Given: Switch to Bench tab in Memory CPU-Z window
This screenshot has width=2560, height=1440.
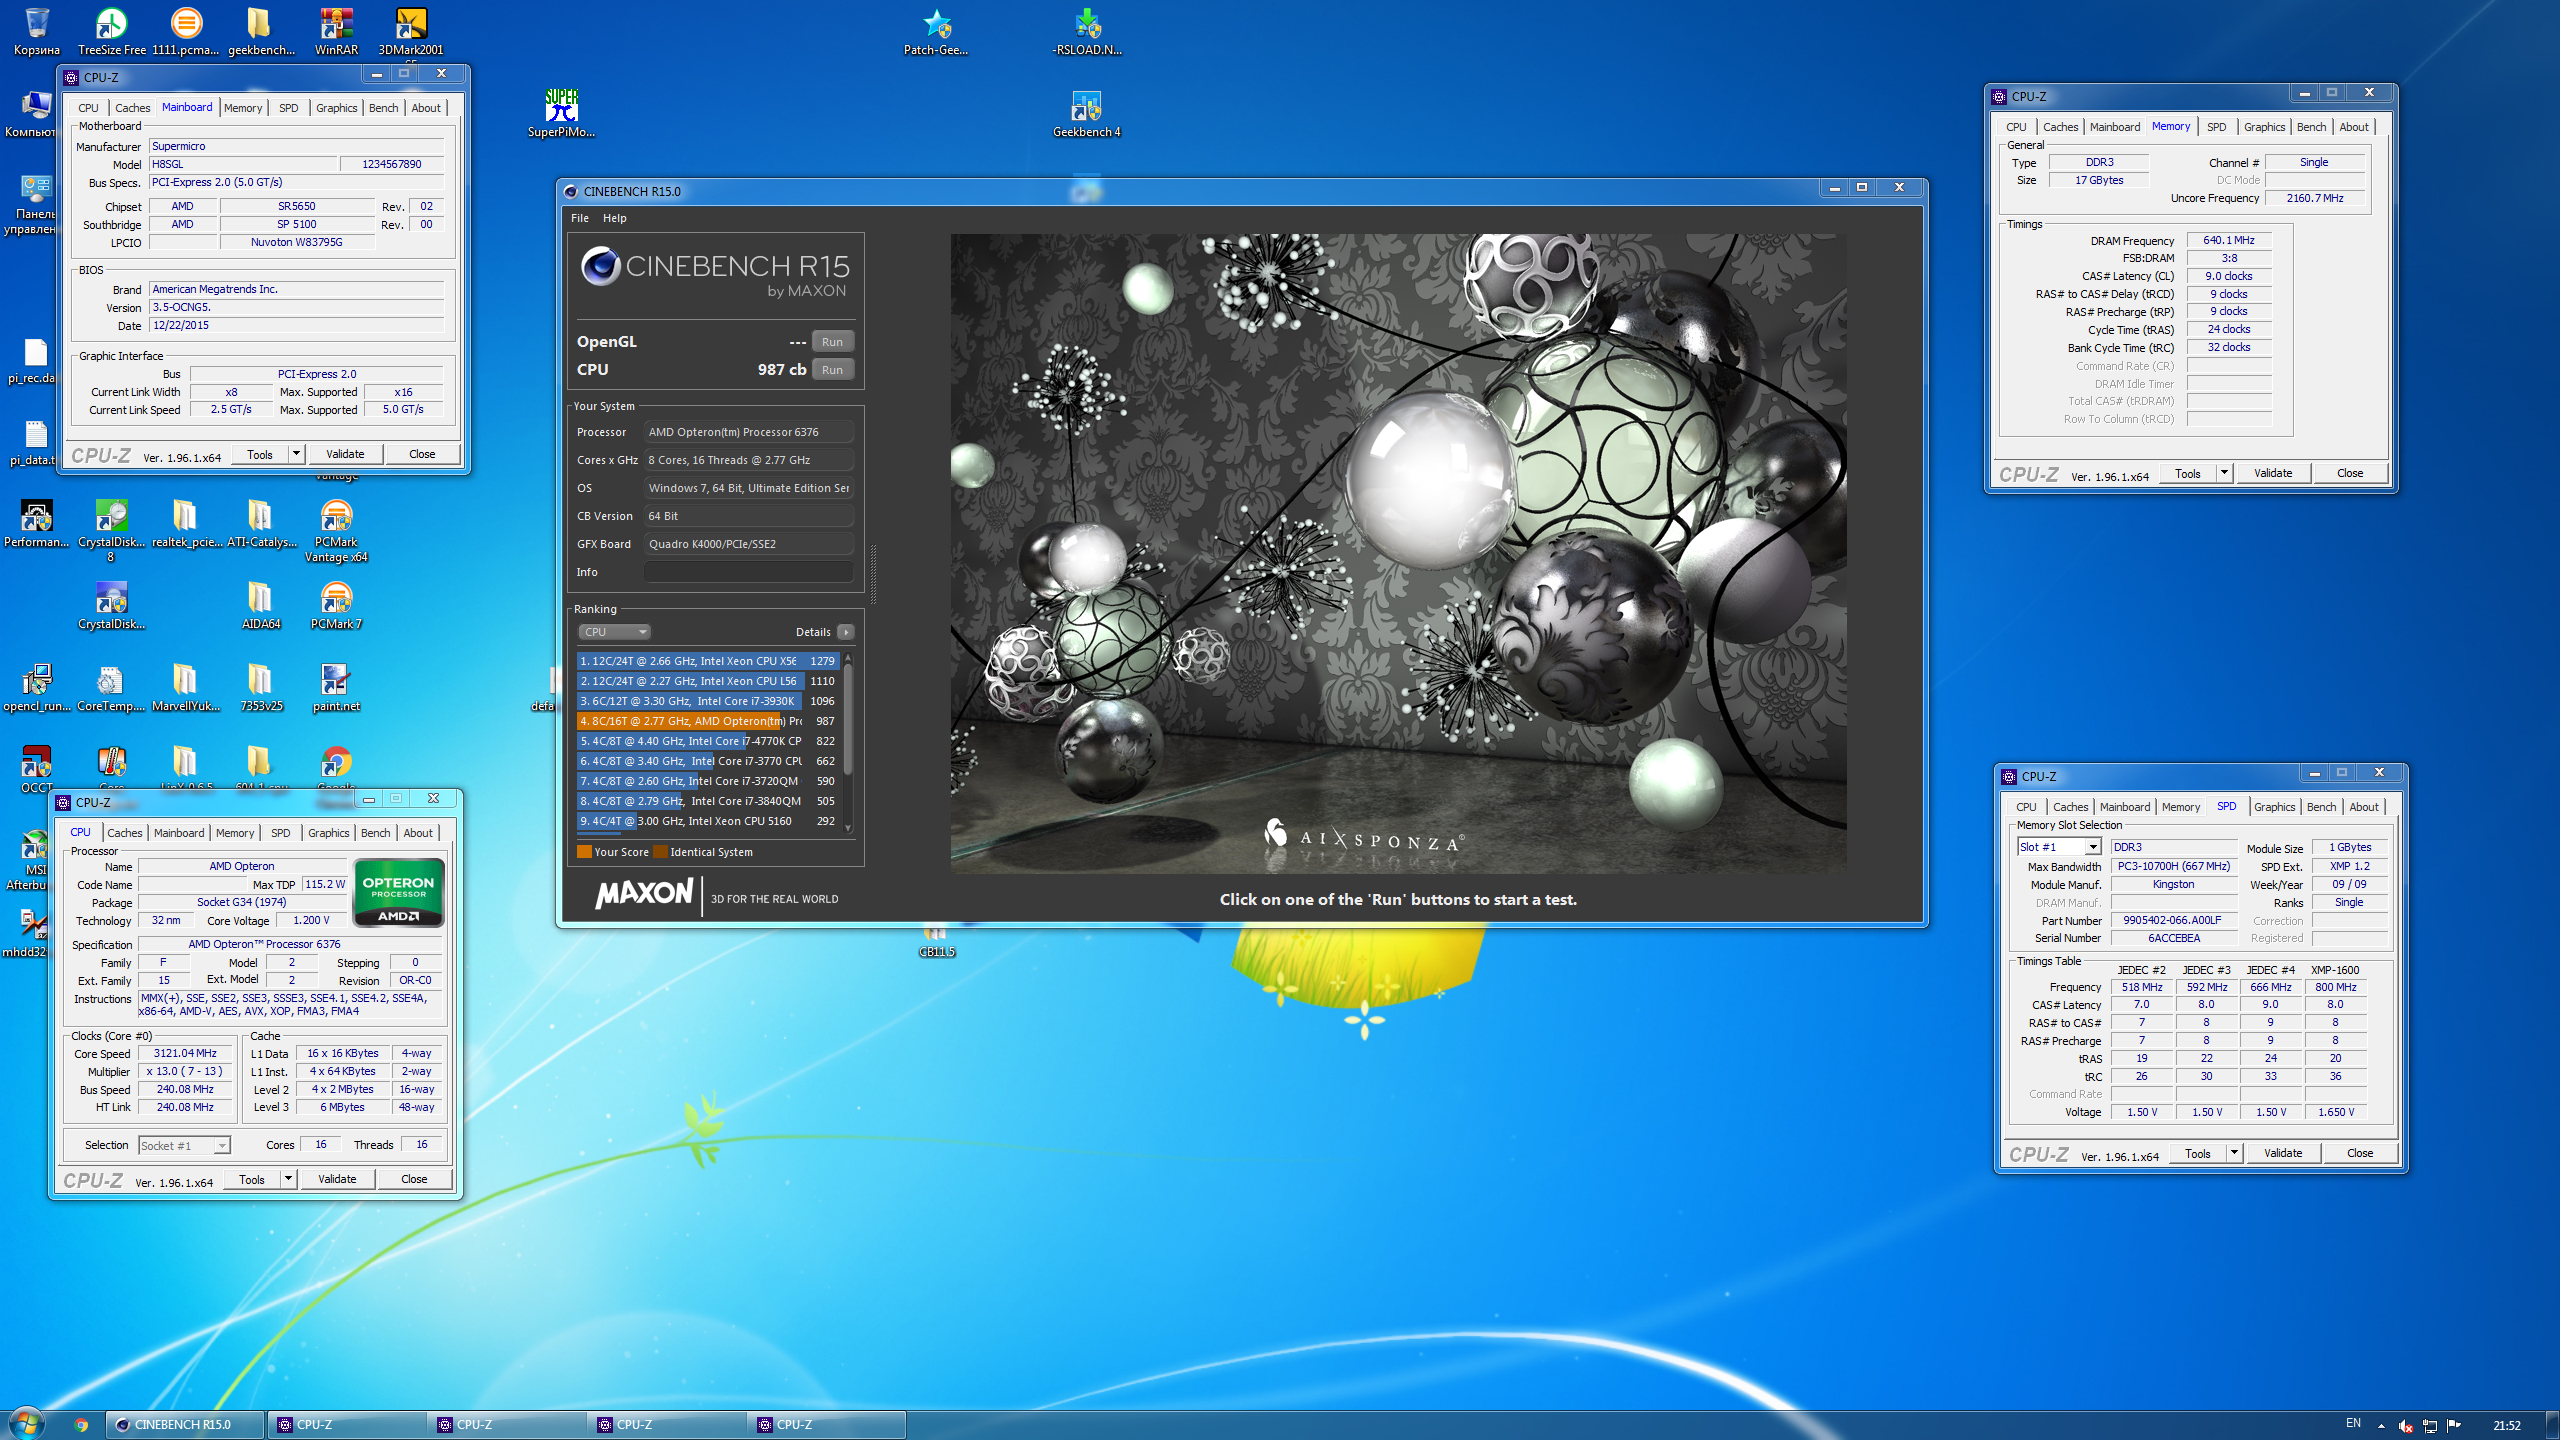Looking at the screenshot, I should coord(2311,127).
